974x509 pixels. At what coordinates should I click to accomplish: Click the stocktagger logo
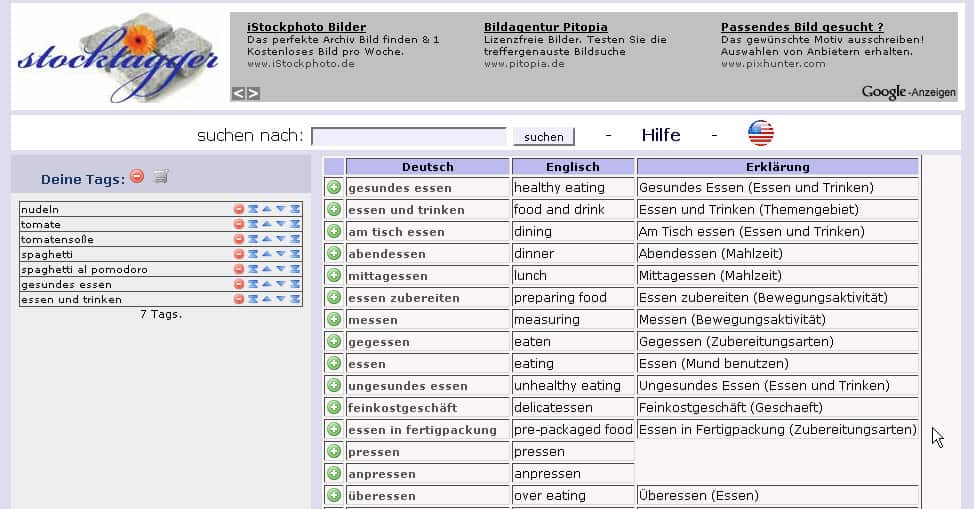pyautogui.click(x=117, y=57)
